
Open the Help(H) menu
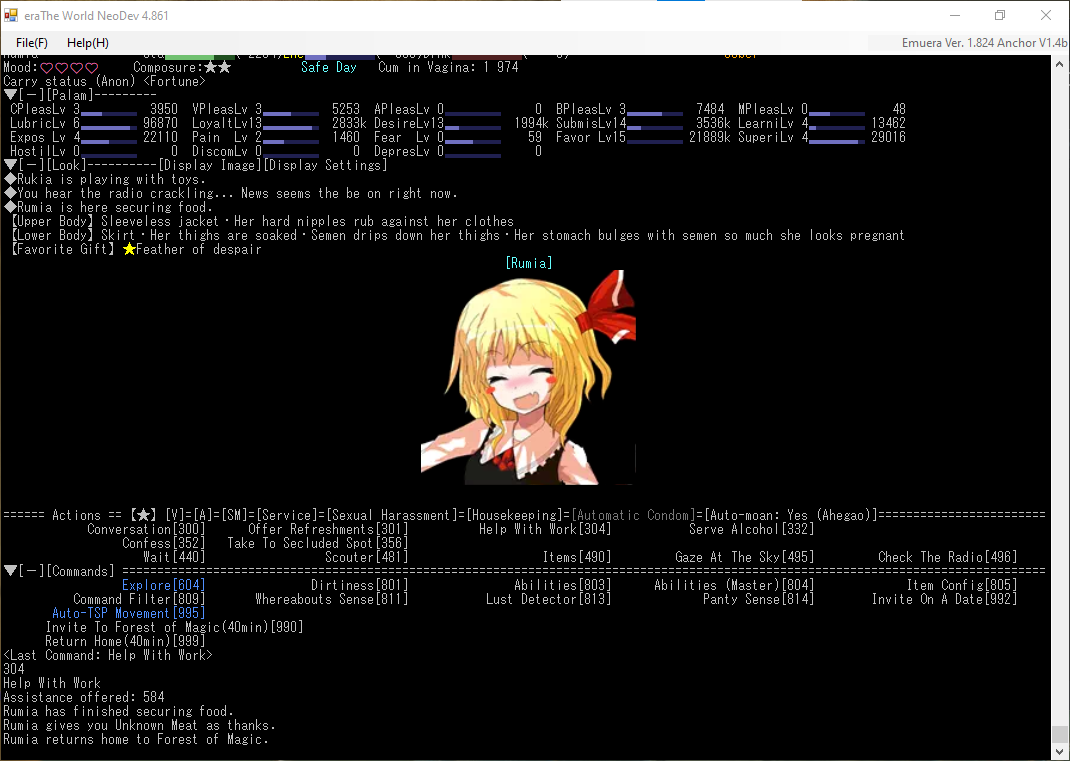[x=88, y=43]
